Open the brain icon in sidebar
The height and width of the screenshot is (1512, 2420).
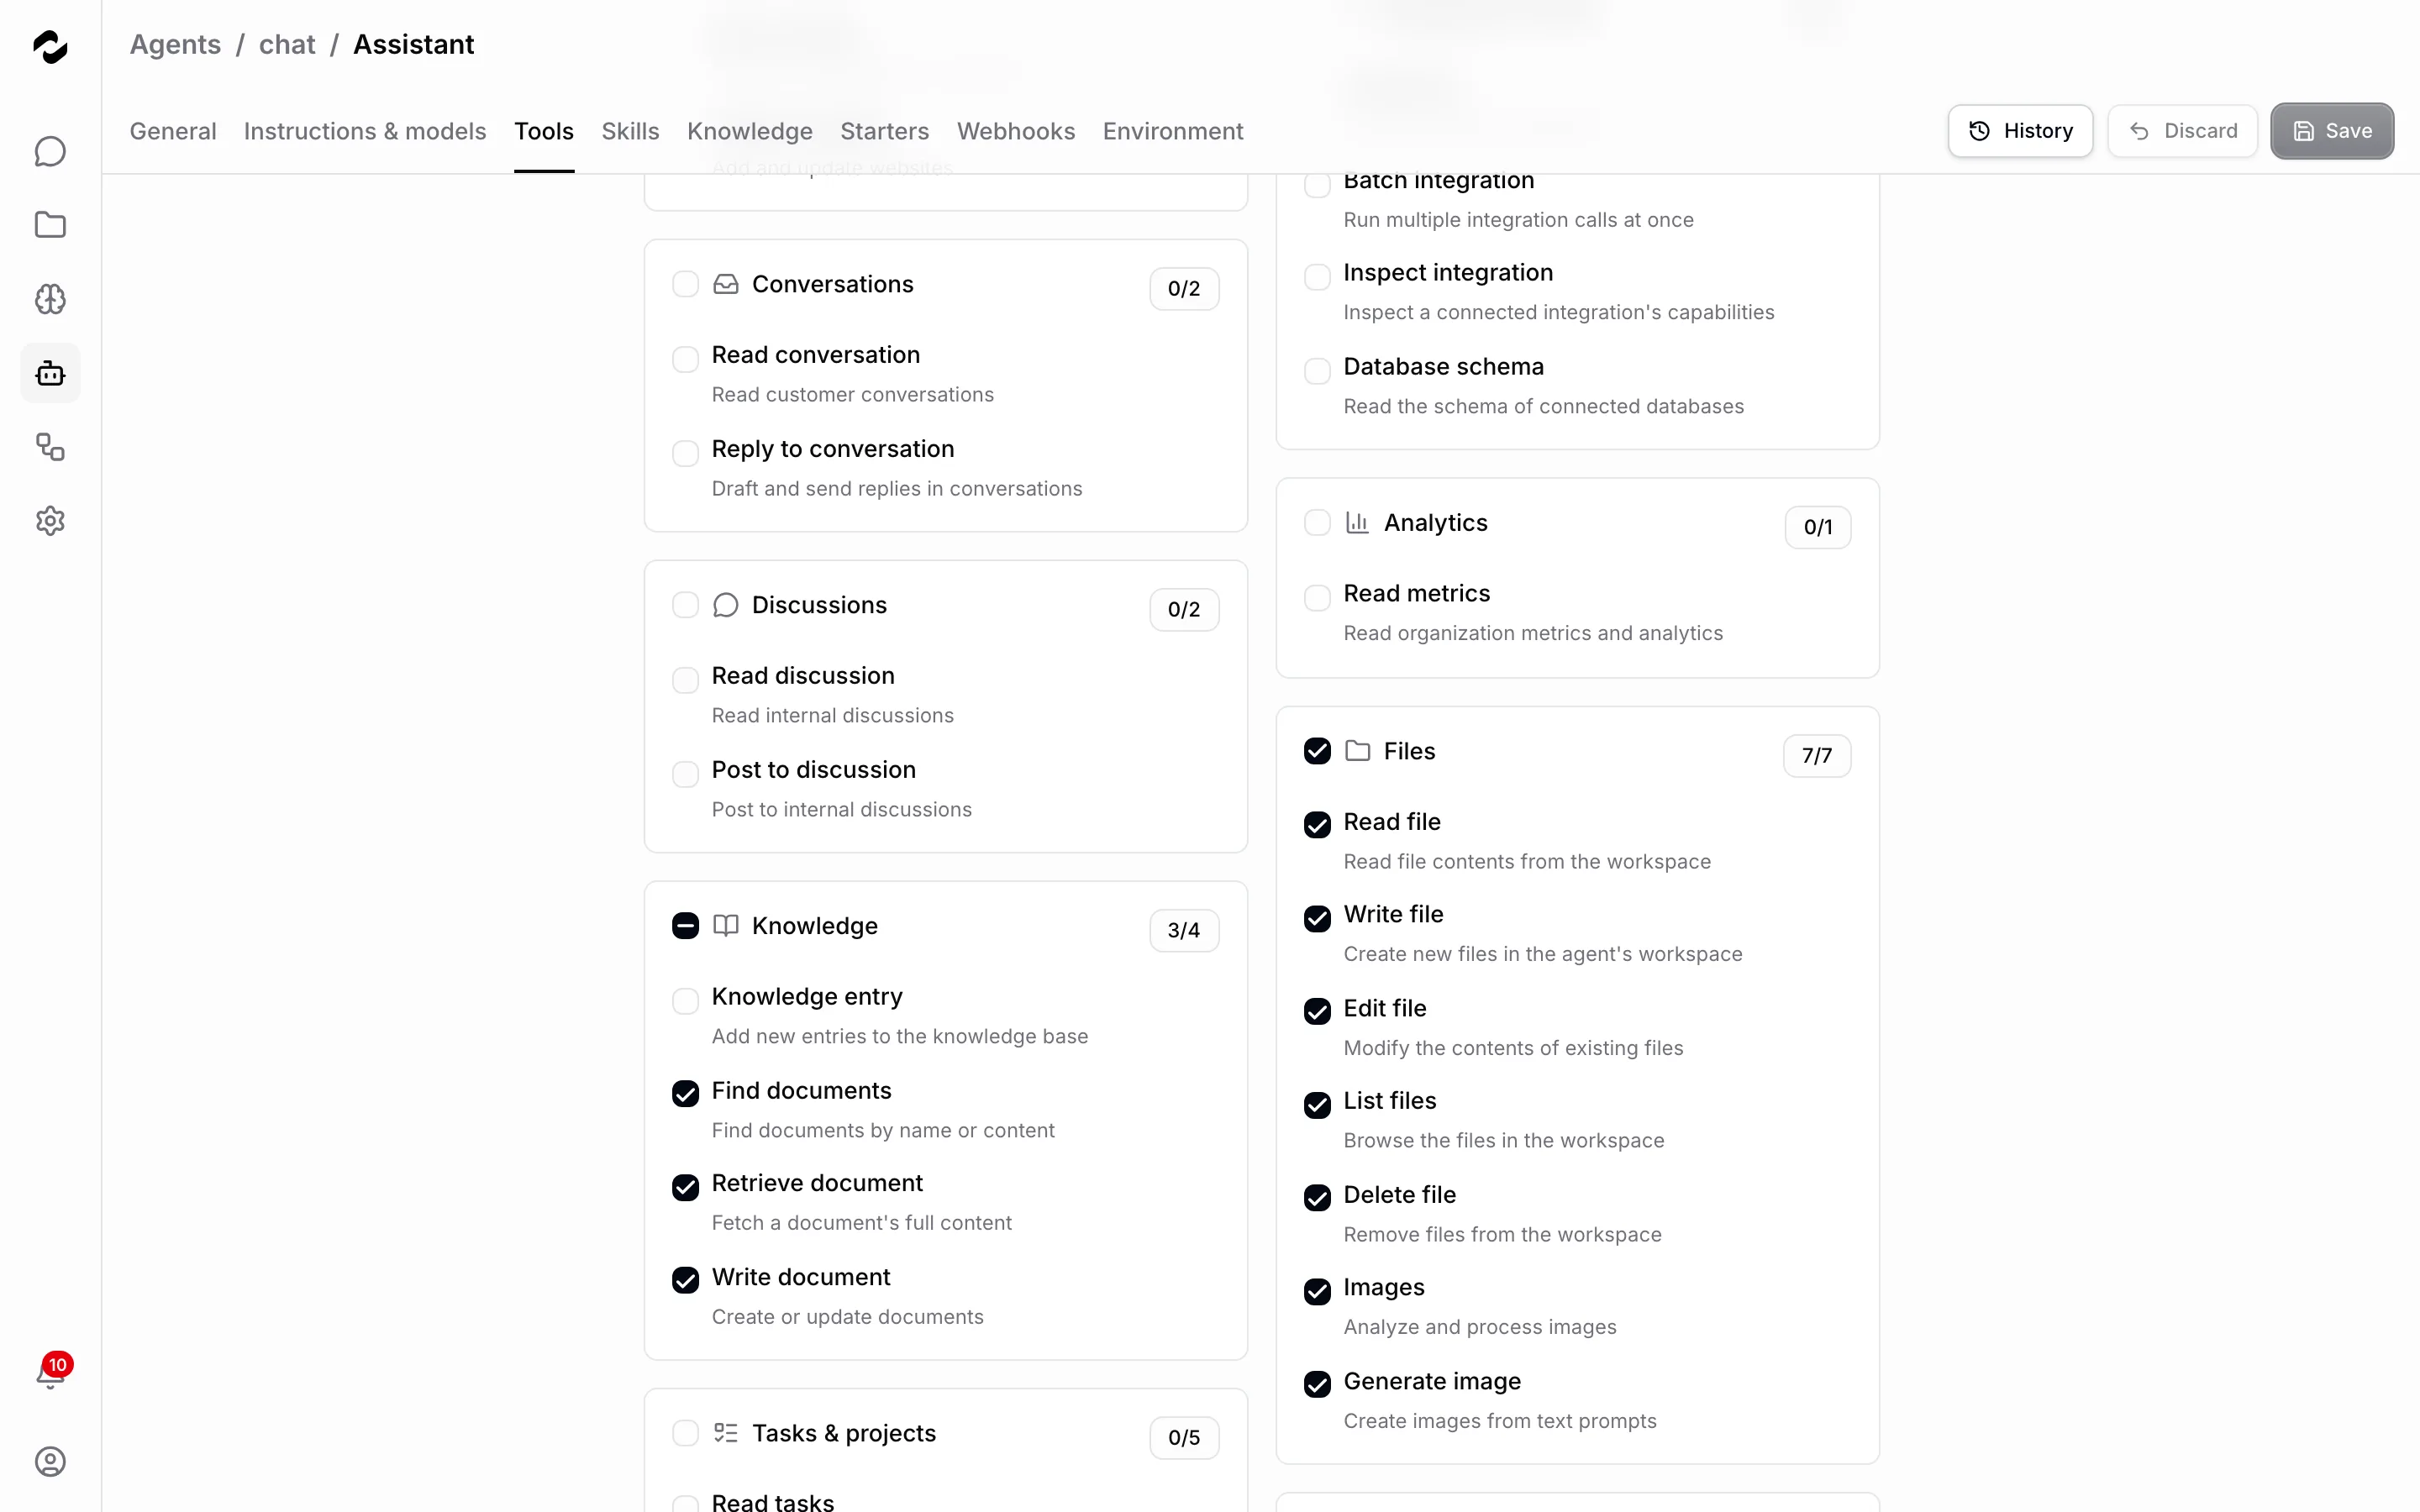point(50,299)
